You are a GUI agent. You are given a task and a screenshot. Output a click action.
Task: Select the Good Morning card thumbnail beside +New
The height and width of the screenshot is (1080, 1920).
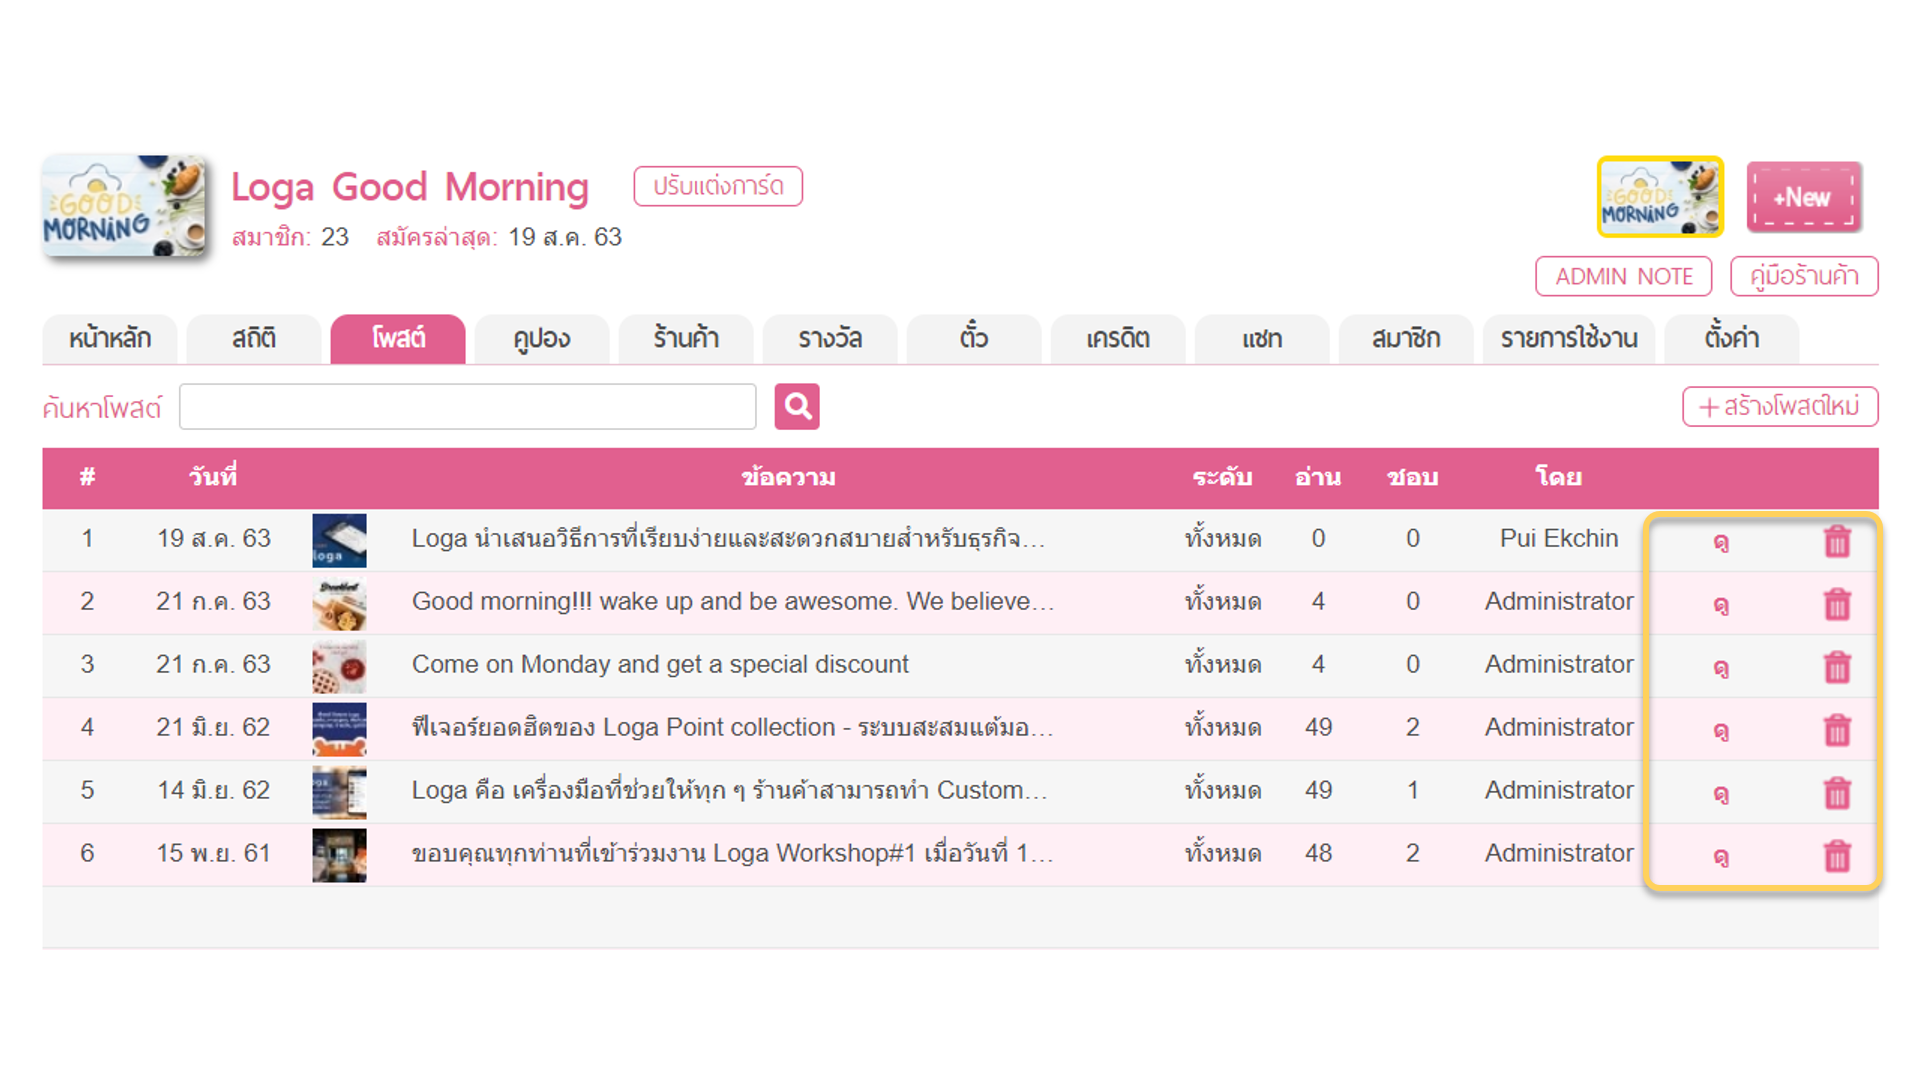[1660, 197]
